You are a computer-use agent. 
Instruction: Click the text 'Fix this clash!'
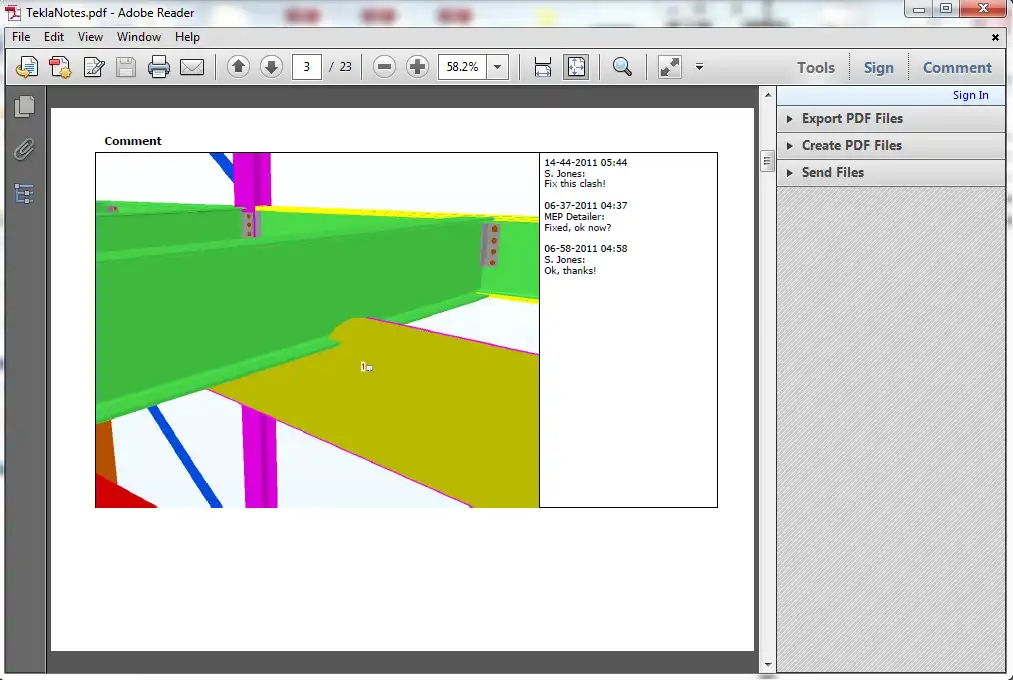574,184
